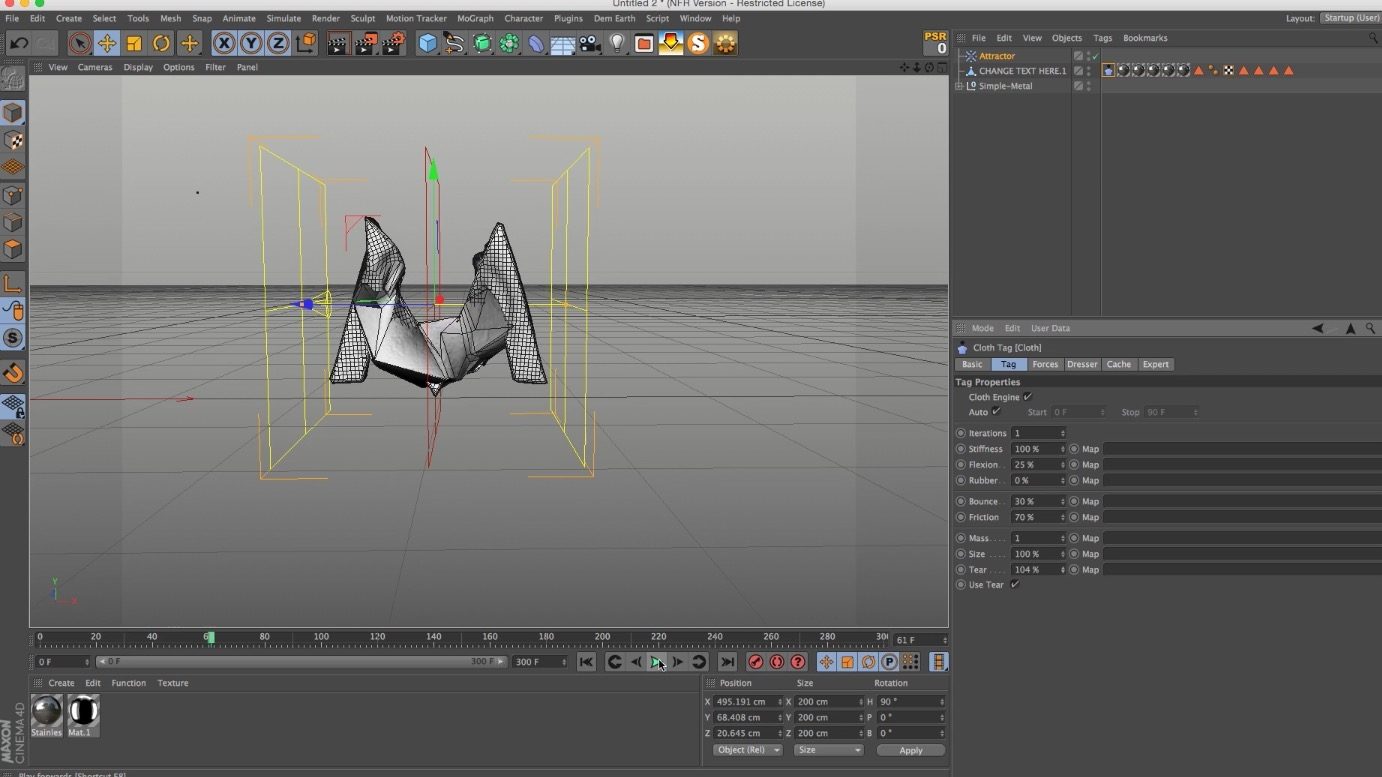
Task: Open Object Manager Tags menu
Action: coord(1102,38)
